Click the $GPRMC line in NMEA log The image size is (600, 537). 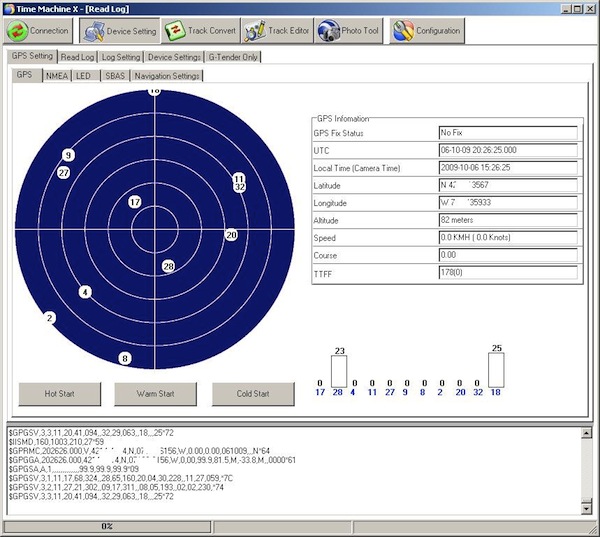pyautogui.click(x=139, y=451)
